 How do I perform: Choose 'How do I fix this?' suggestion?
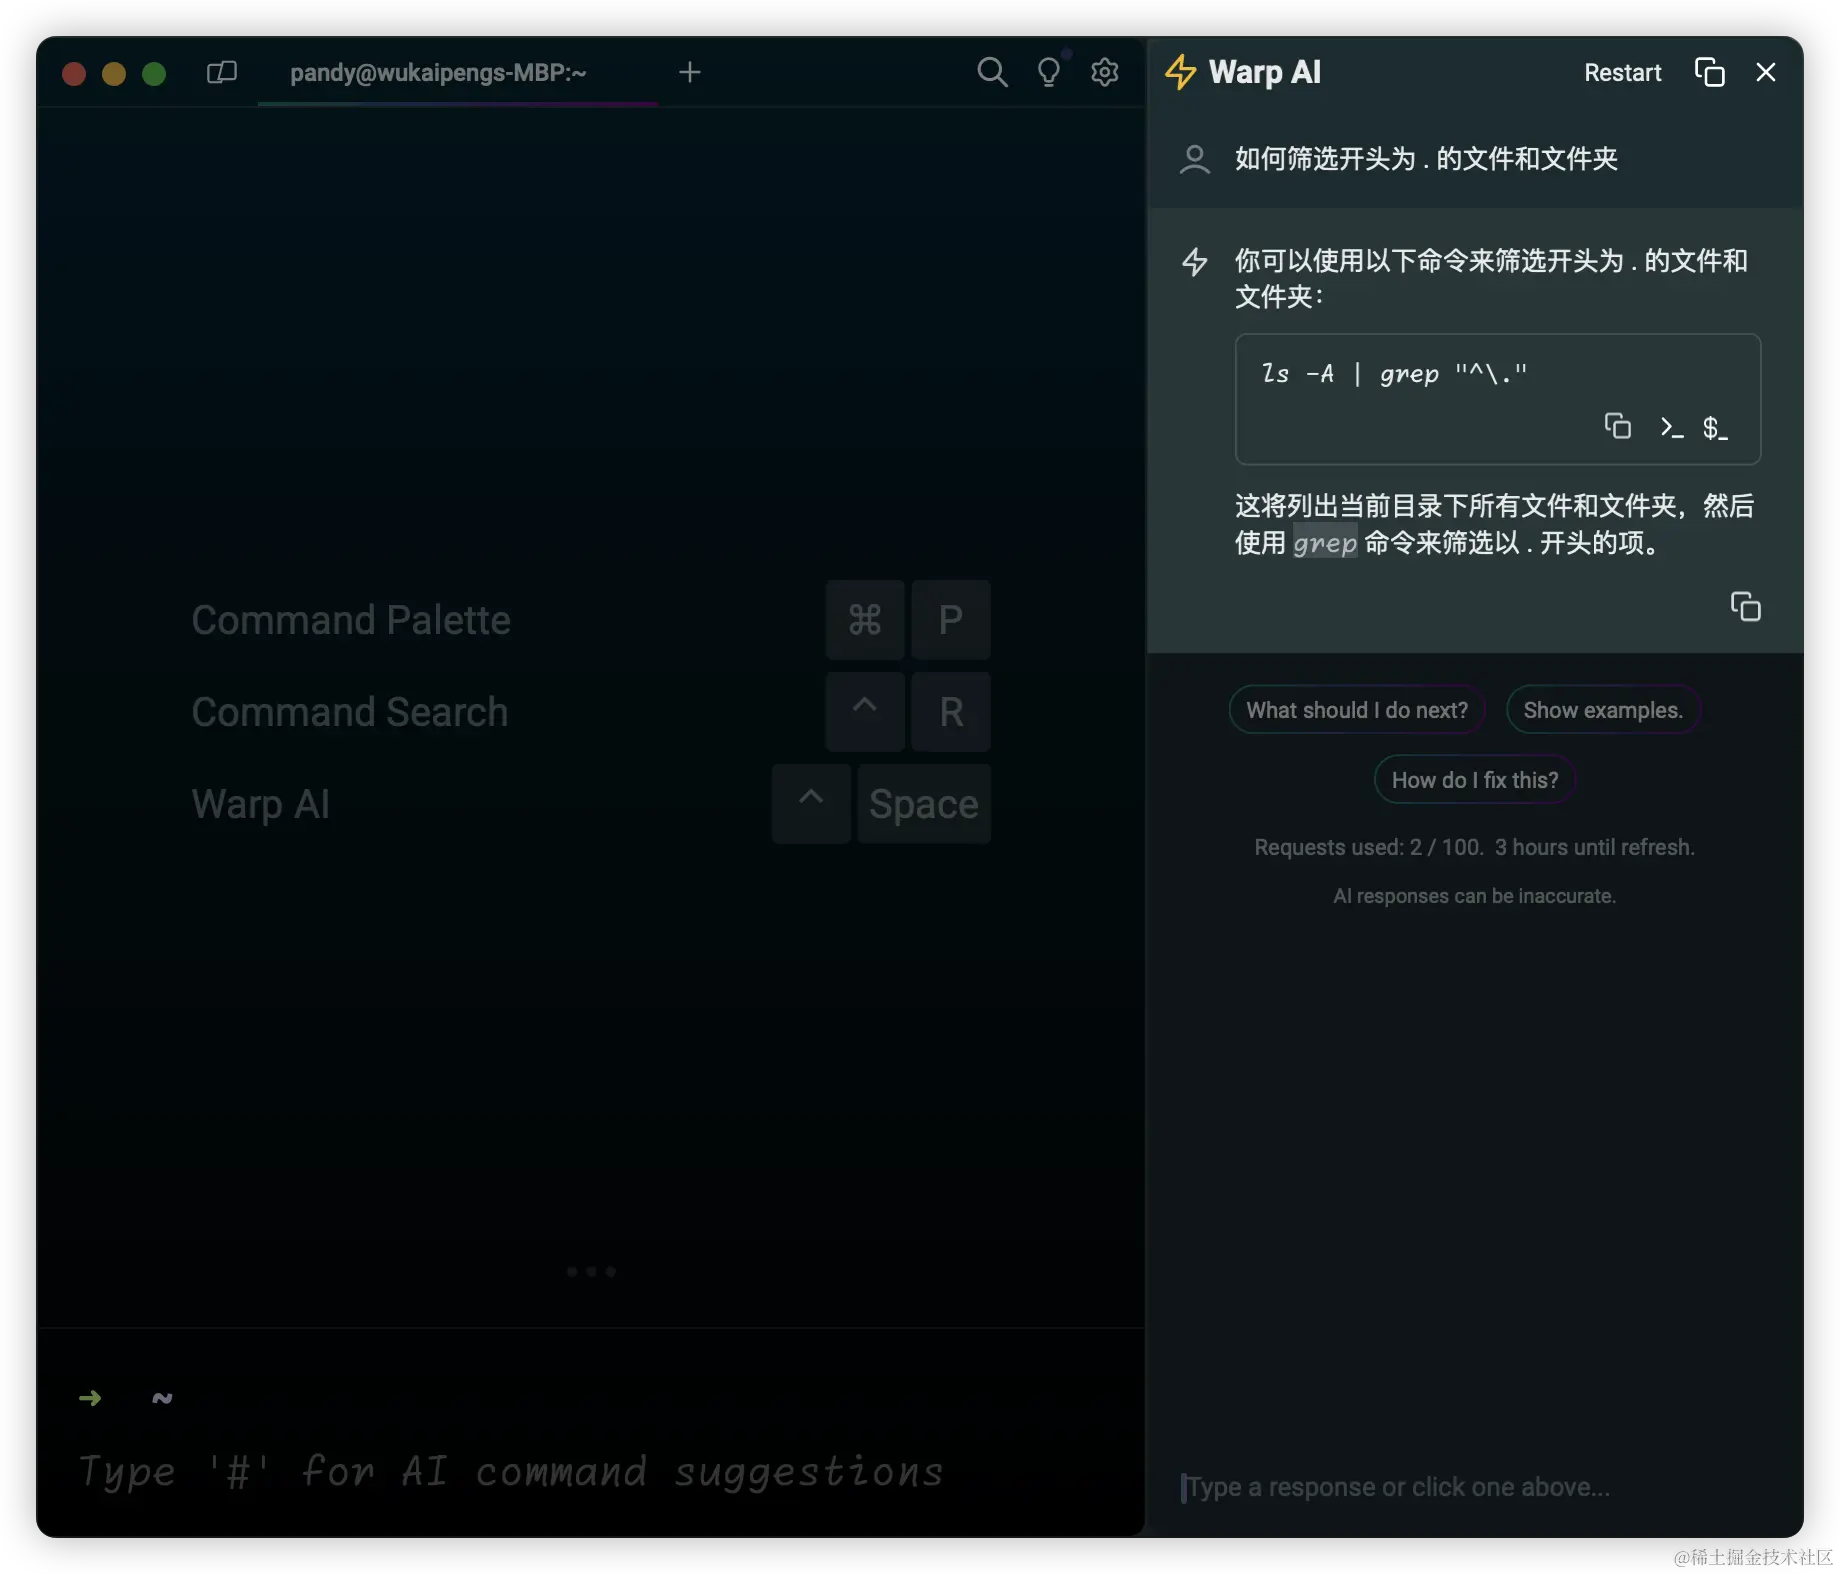pos(1475,780)
